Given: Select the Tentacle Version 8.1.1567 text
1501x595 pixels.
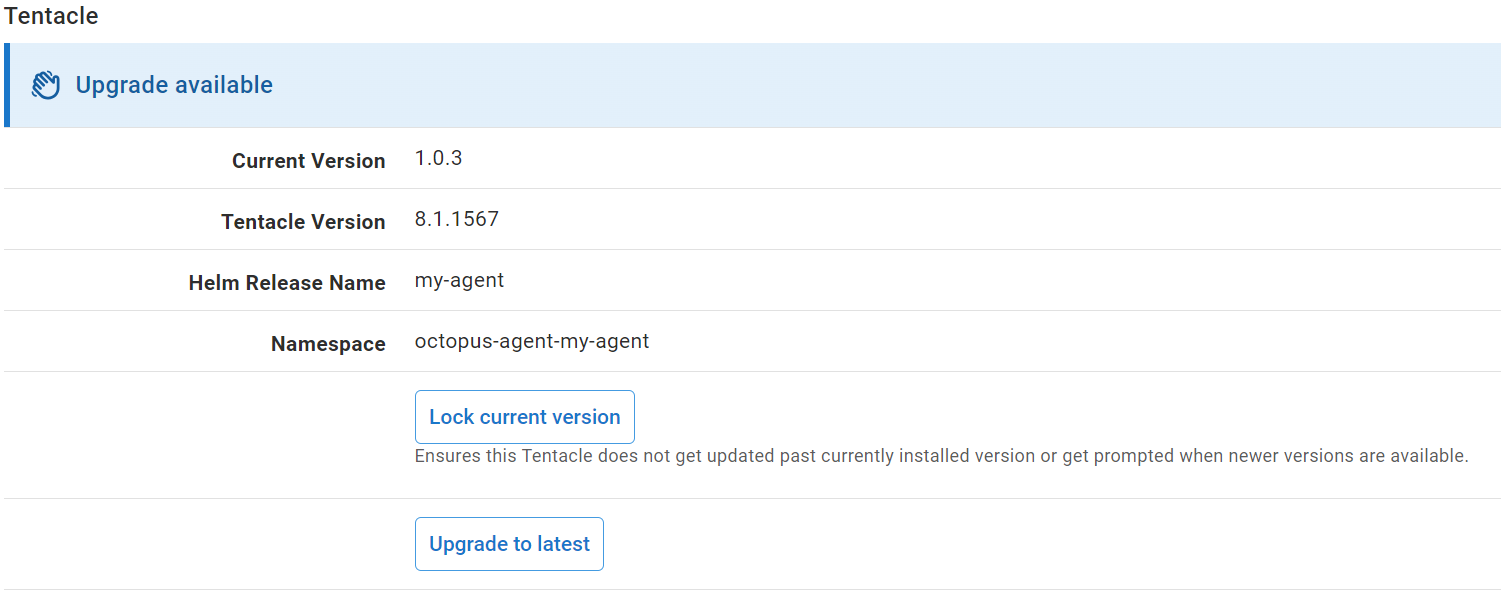Looking at the screenshot, I should [456, 218].
